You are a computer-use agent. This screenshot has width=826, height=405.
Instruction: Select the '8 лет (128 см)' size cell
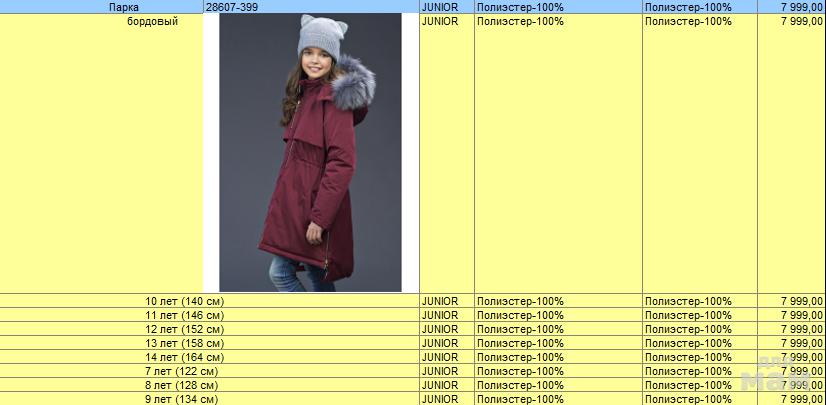point(181,385)
